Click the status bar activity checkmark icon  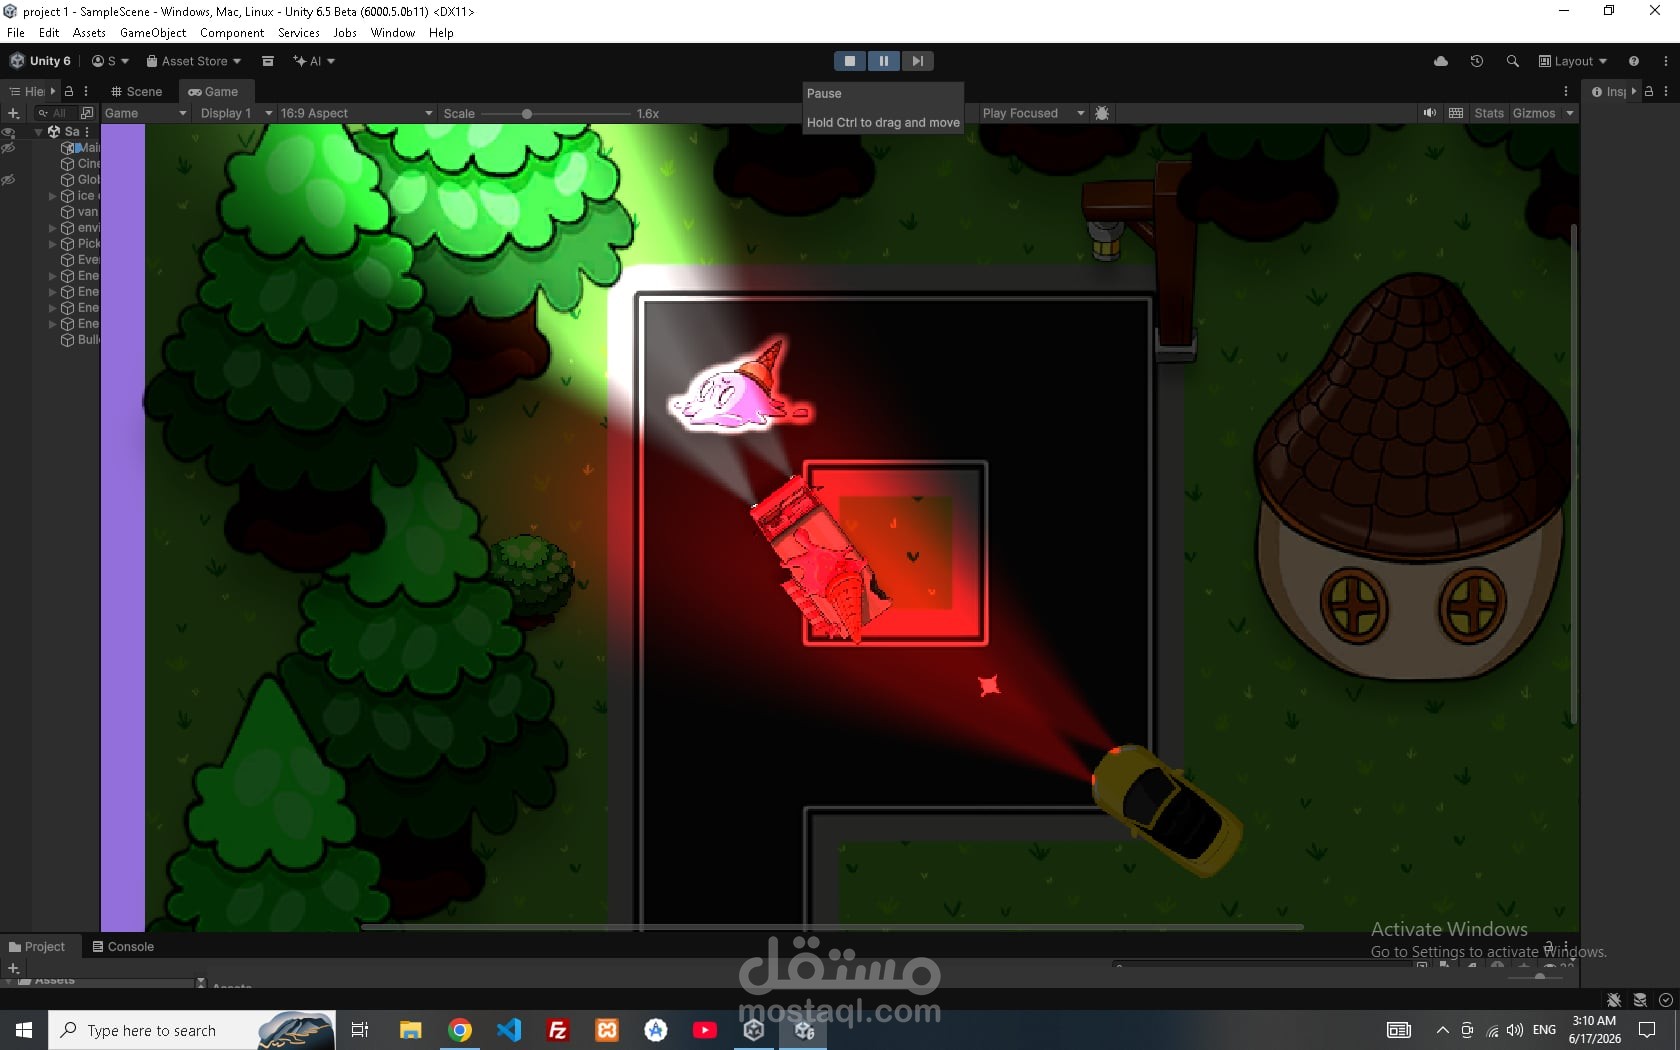(1665, 1000)
